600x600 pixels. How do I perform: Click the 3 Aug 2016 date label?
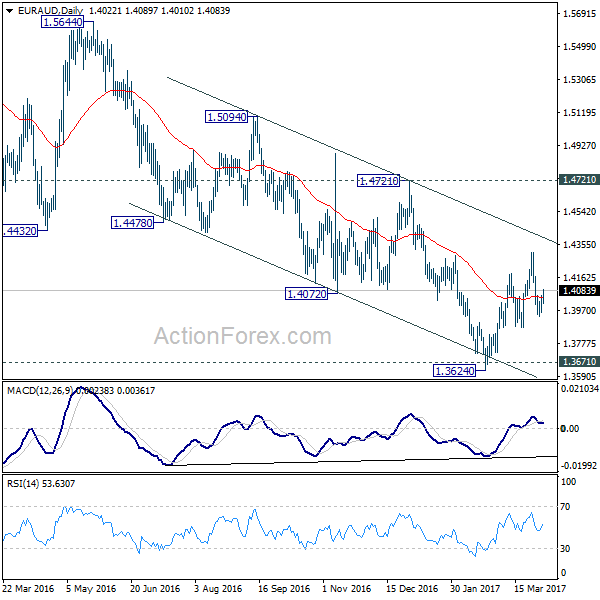218,589
